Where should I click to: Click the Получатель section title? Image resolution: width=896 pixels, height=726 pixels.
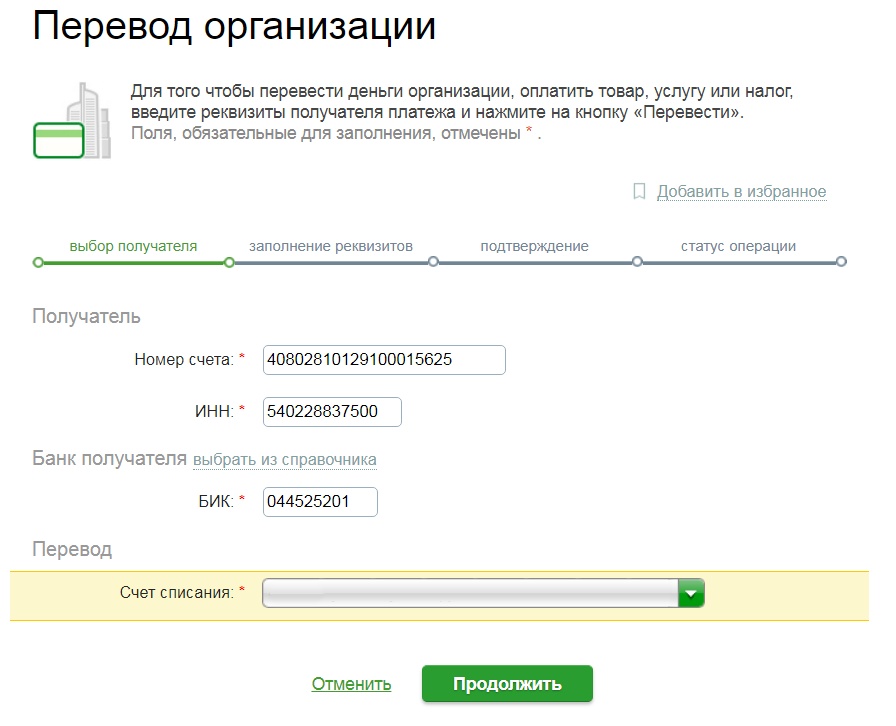pyautogui.click(x=86, y=316)
